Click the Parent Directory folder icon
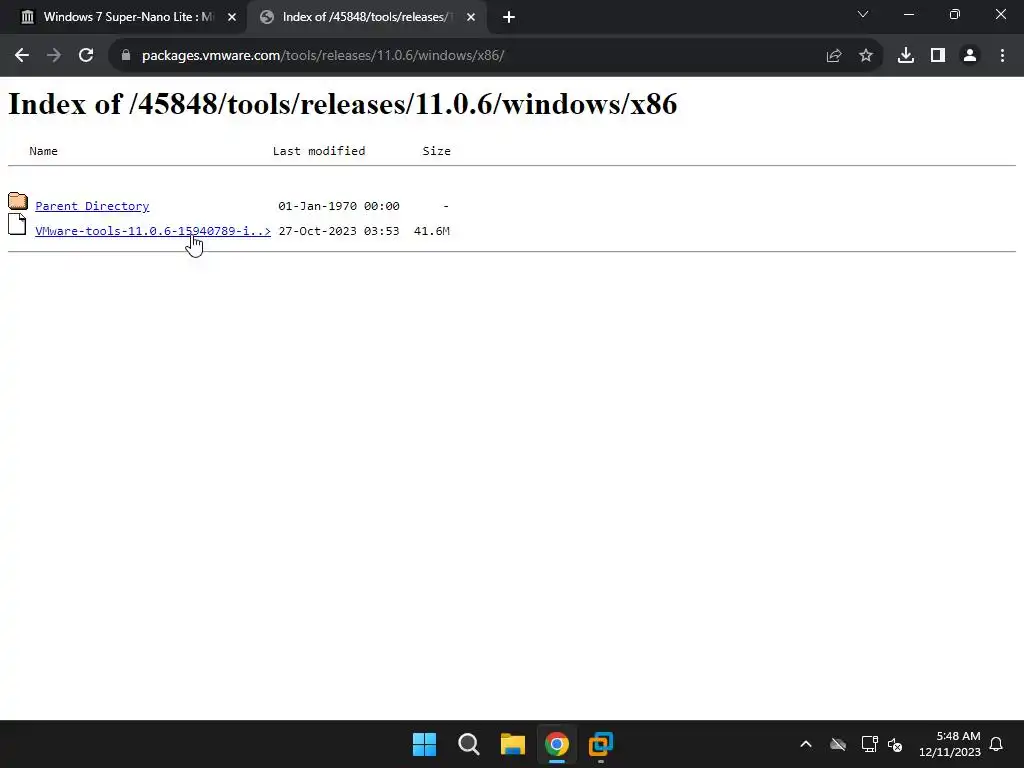The image size is (1024, 768). tap(18, 201)
